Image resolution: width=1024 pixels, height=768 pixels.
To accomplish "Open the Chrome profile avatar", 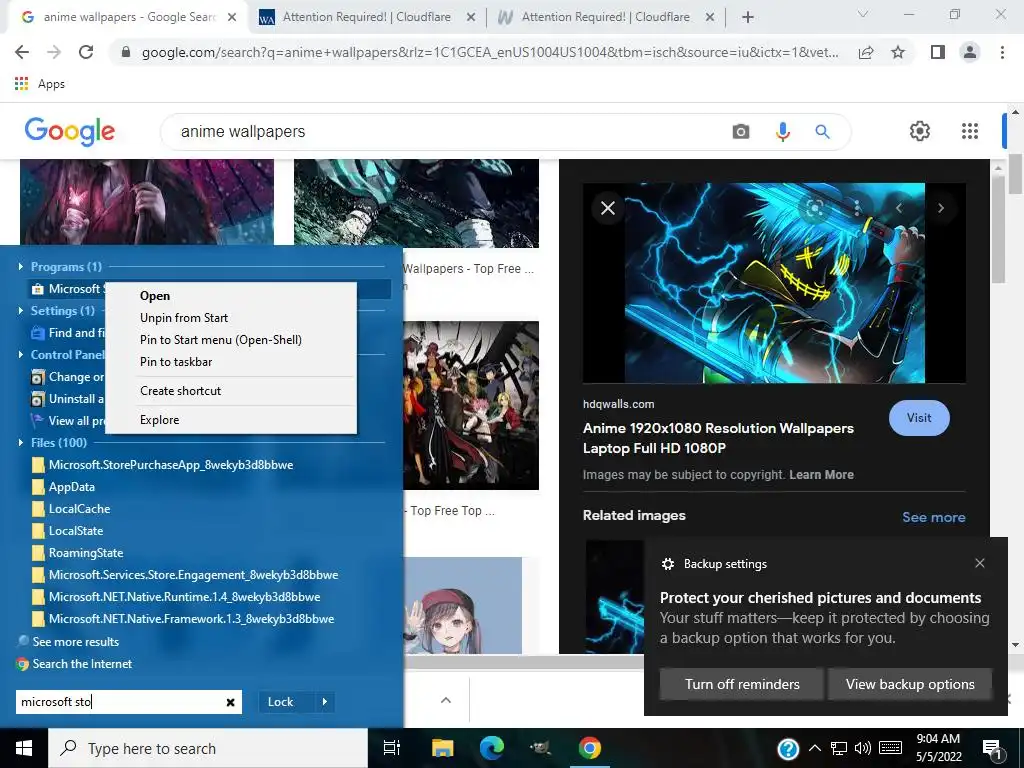I will pos(970,52).
